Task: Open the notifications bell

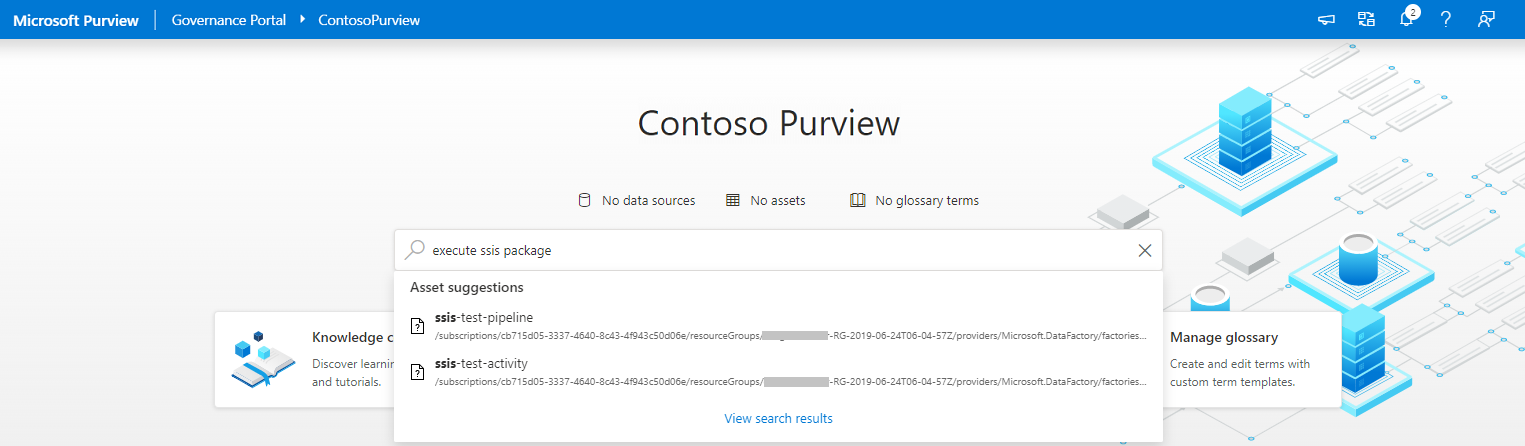Action: (x=1407, y=20)
